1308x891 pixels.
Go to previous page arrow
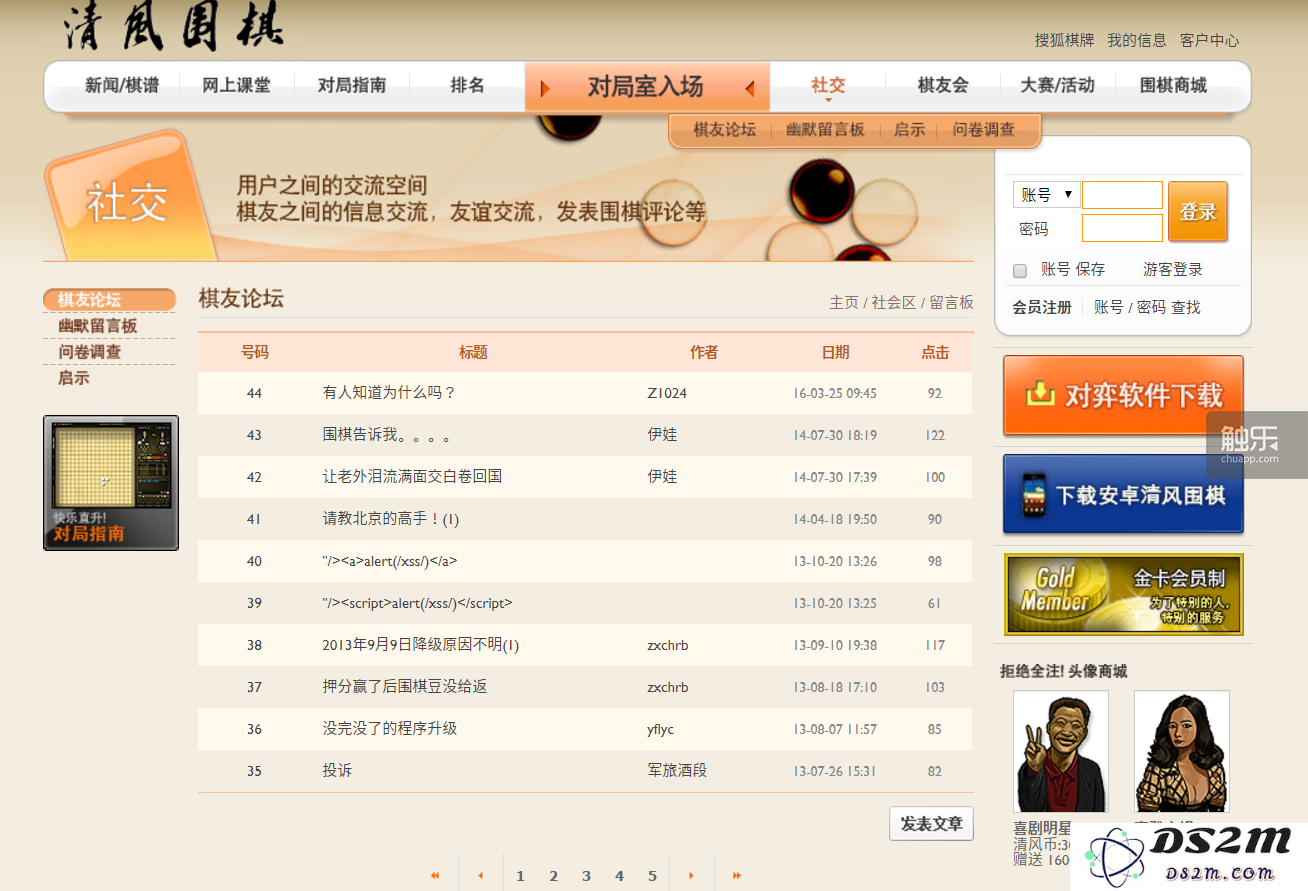point(480,876)
